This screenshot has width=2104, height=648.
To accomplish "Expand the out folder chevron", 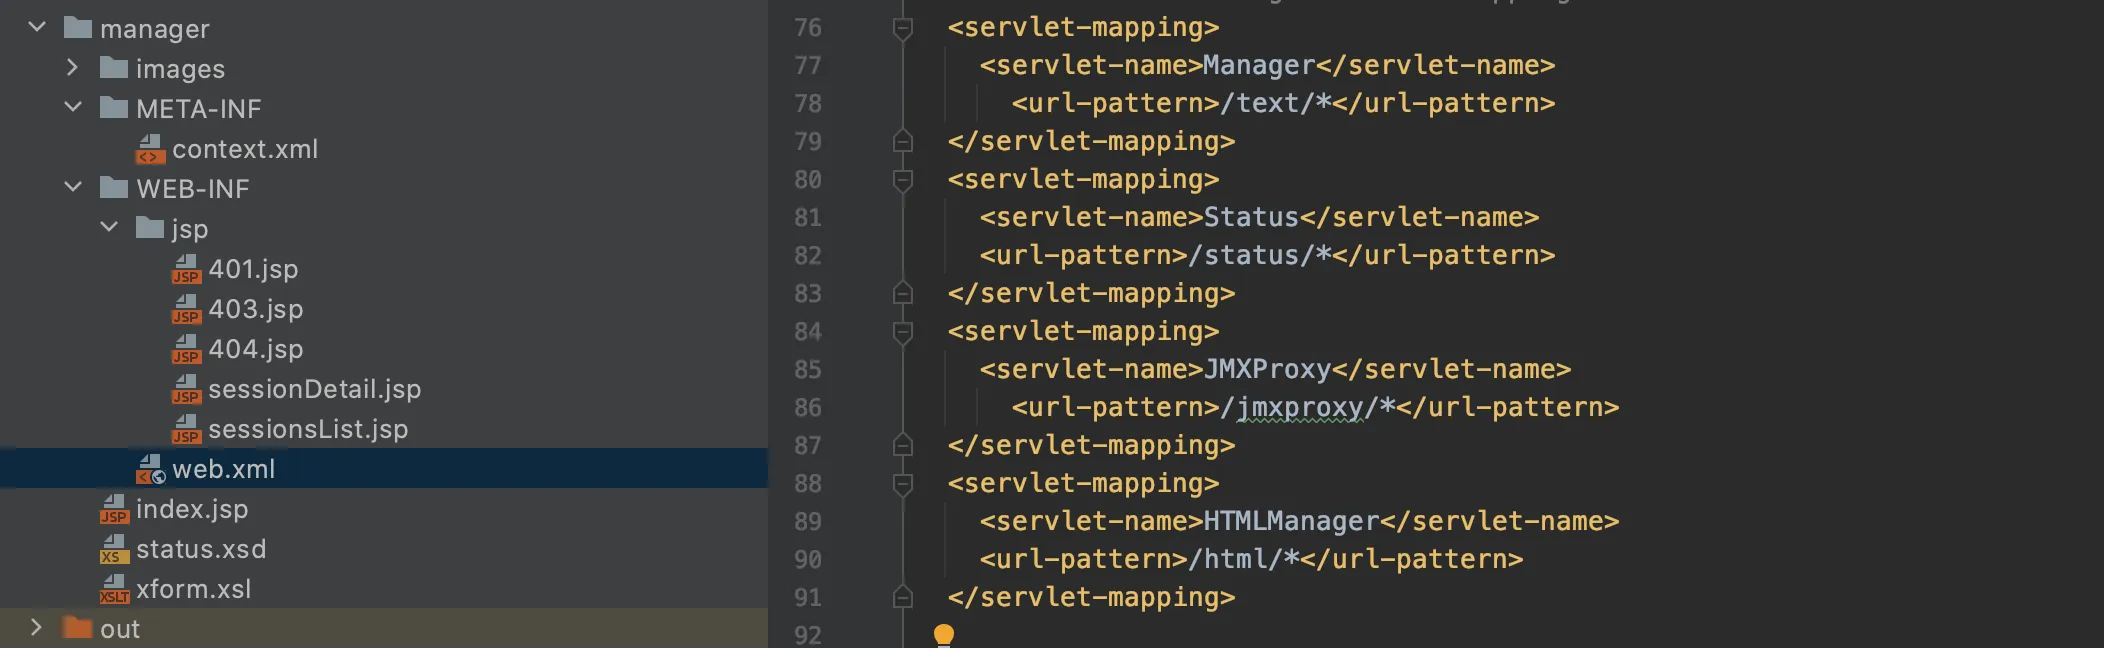I will pos(36,627).
